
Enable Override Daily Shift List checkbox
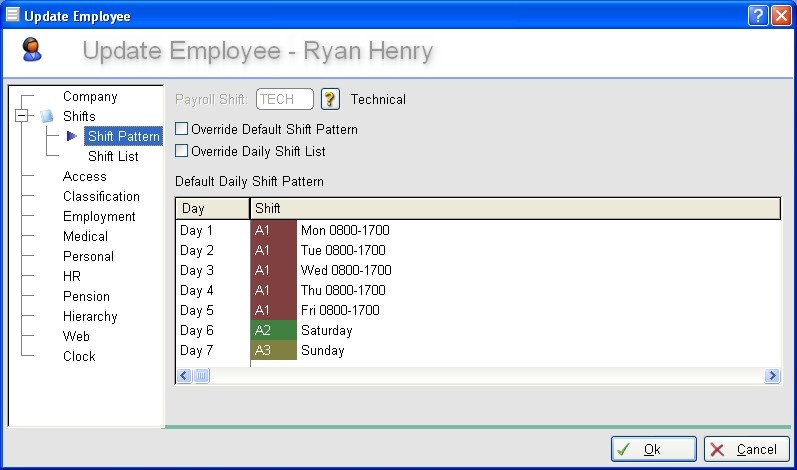pyautogui.click(x=181, y=151)
